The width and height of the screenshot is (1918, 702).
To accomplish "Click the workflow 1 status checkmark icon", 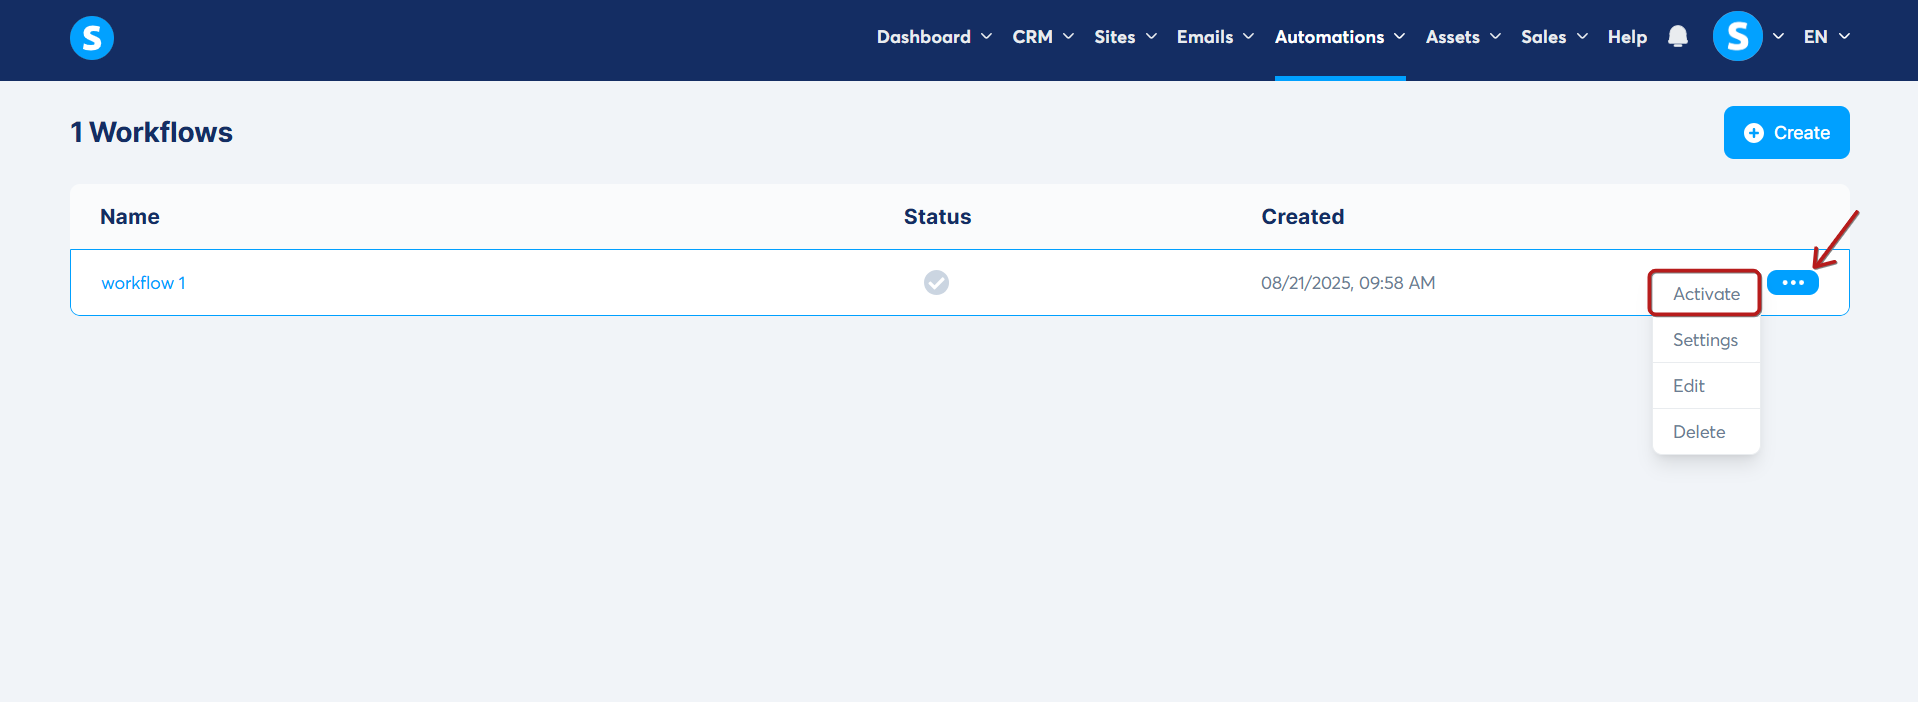I will tap(936, 283).
